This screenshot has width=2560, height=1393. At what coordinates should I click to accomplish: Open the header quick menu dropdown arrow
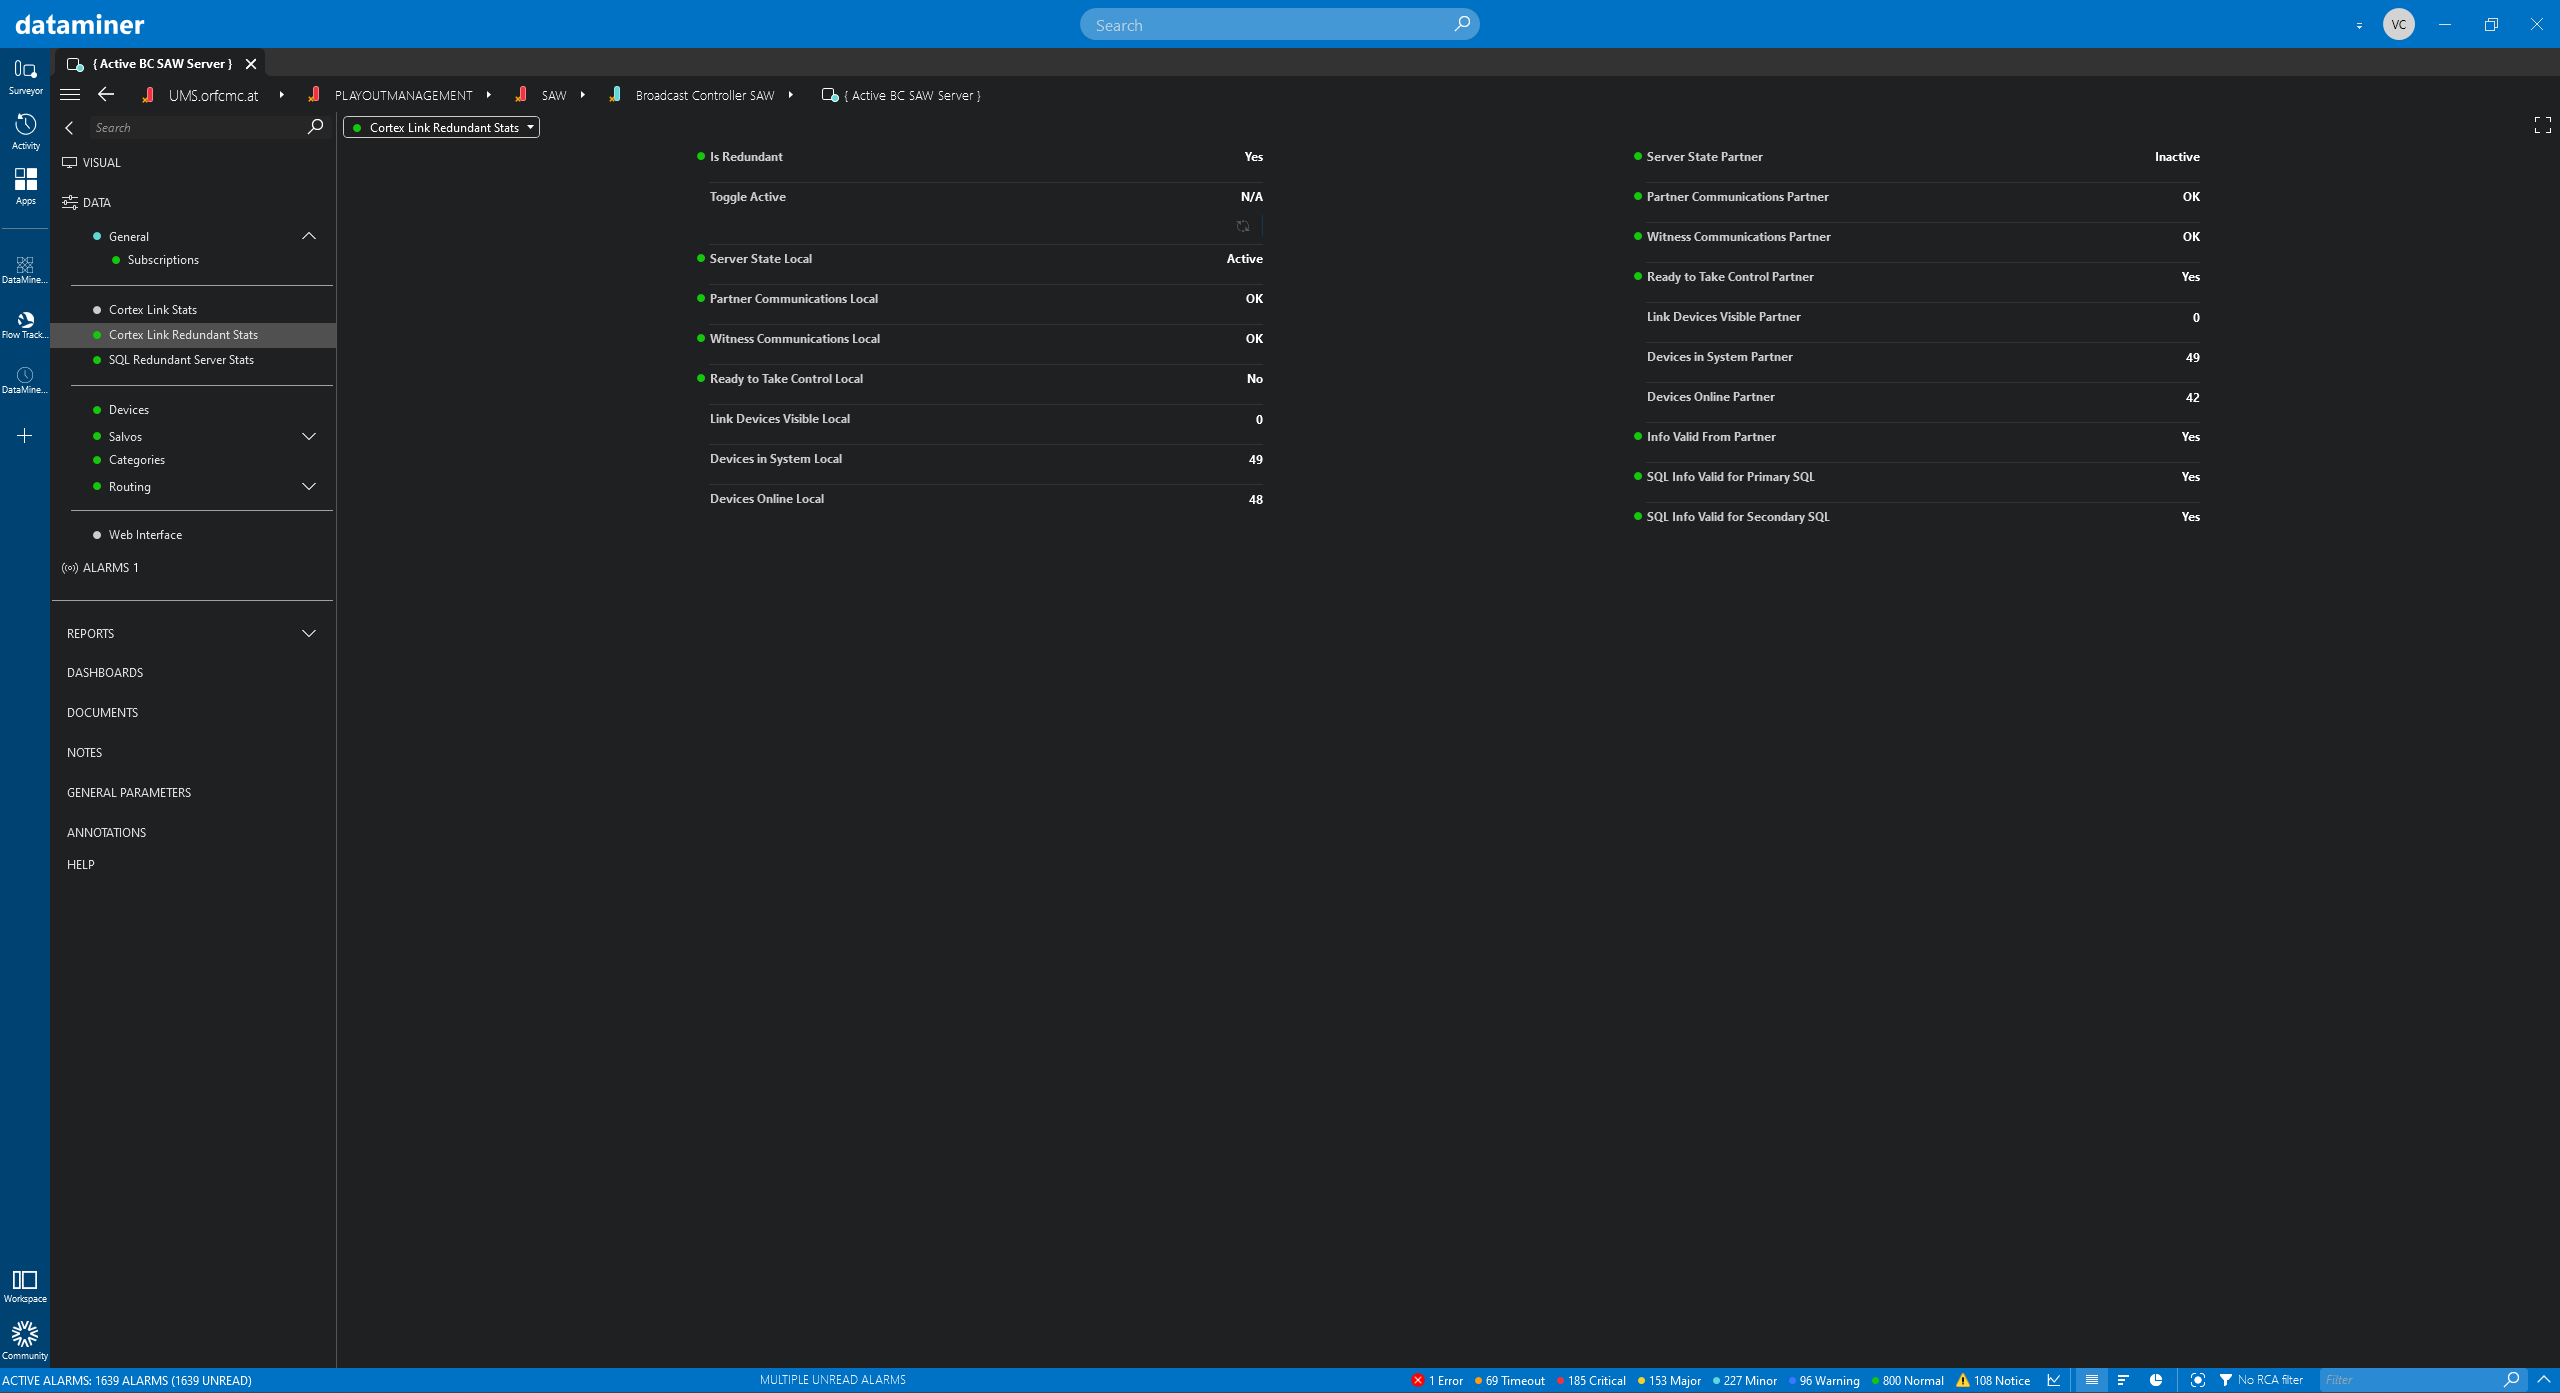coord(2359,26)
